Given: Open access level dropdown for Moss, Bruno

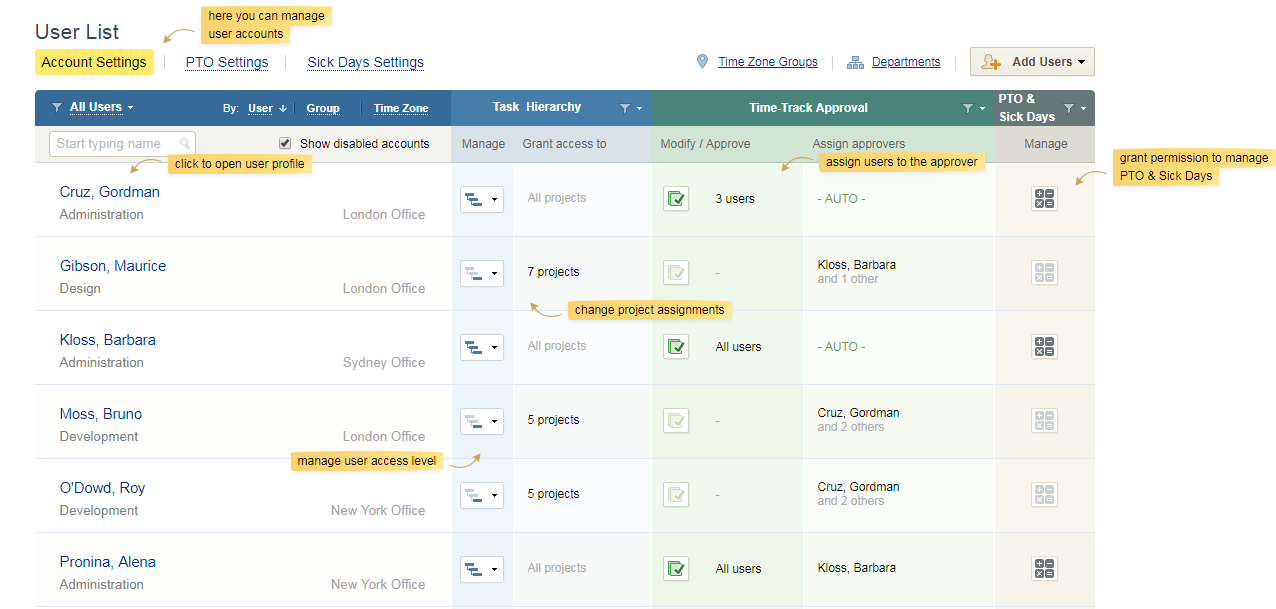Looking at the screenshot, I should pyautogui.click(x=482, y=421).
